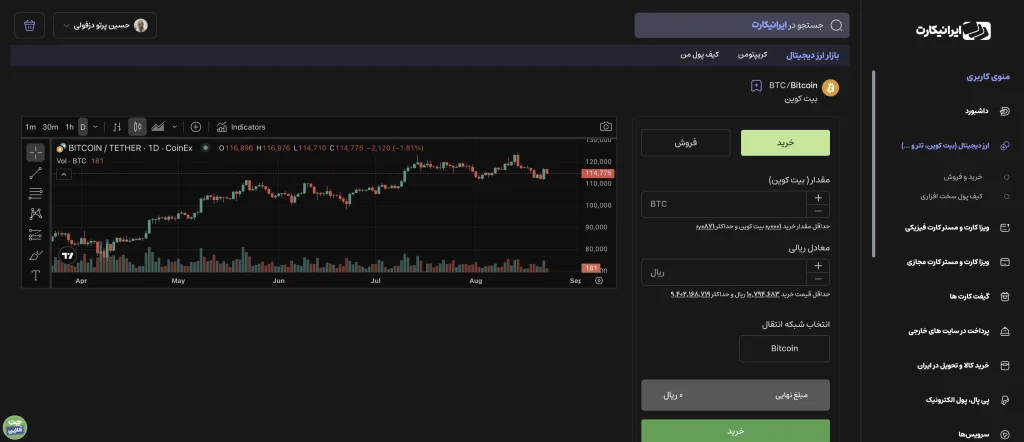Focus the جستجو در ایرانیکارت search box
This screenshot has height=442, width=1024.
pyautogui.click(x=742, y=25)
